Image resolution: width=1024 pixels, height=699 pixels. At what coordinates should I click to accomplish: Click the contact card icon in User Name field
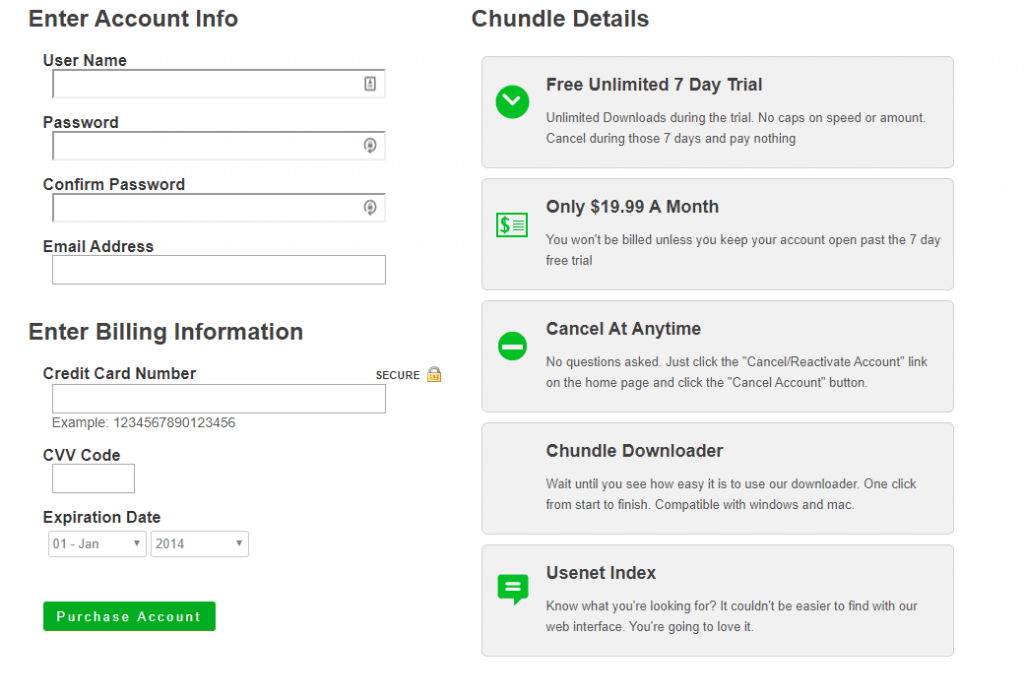(x=370, y=84)
